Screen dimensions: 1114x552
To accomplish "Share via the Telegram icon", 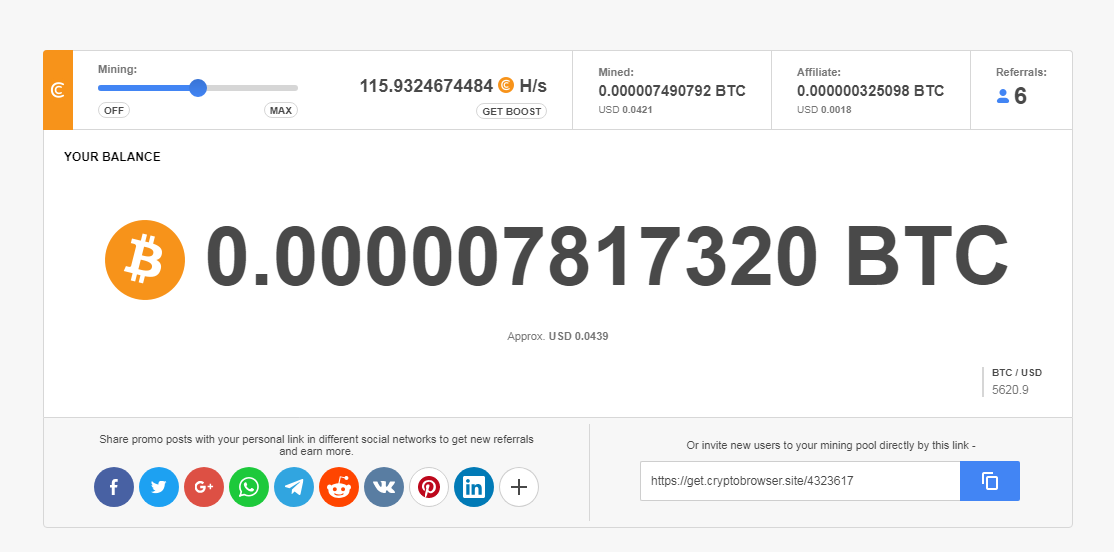I will click(x=294, y=487).
